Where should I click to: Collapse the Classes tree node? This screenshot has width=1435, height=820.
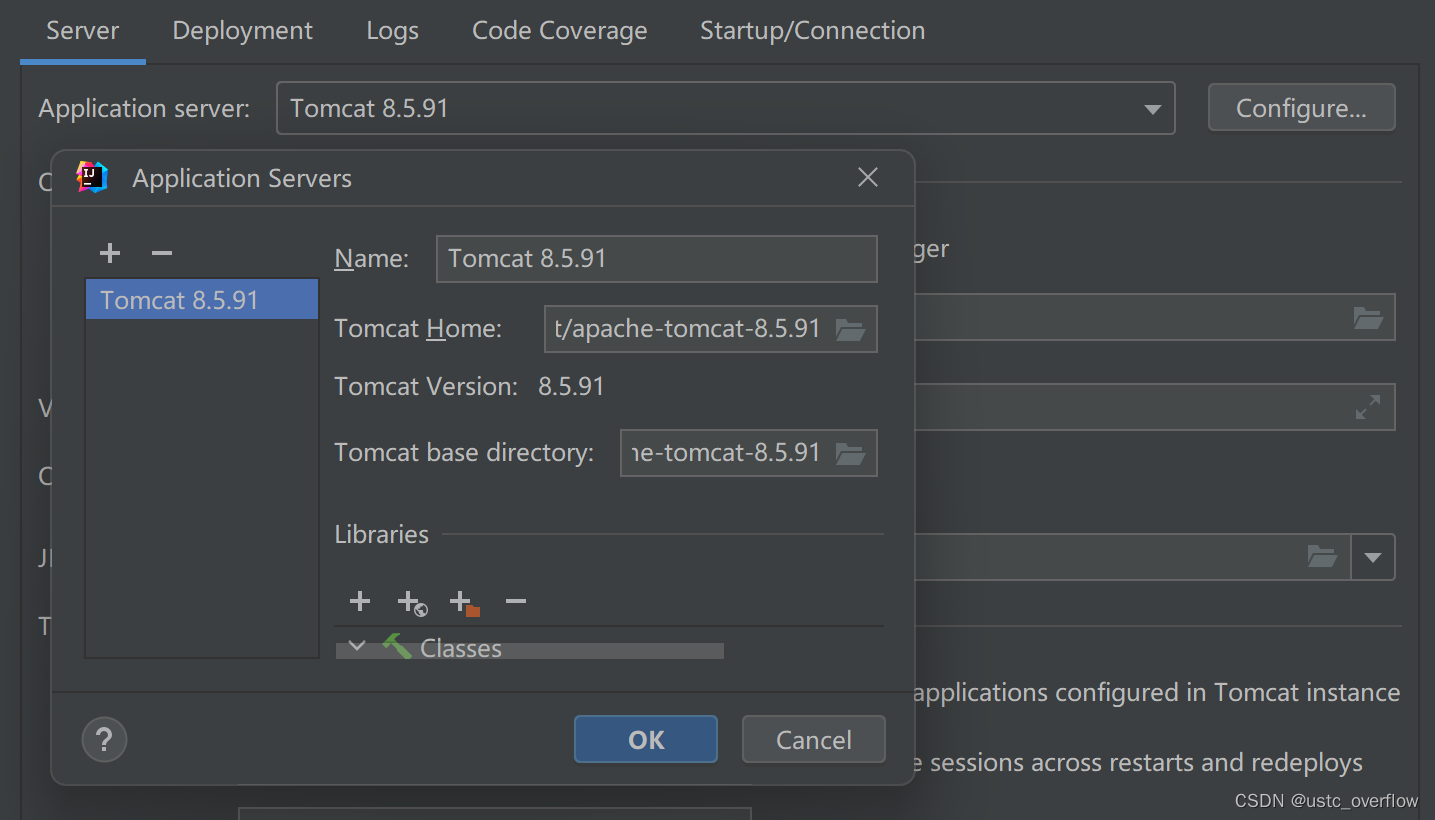pyautogui.click(x=357, y=647)
